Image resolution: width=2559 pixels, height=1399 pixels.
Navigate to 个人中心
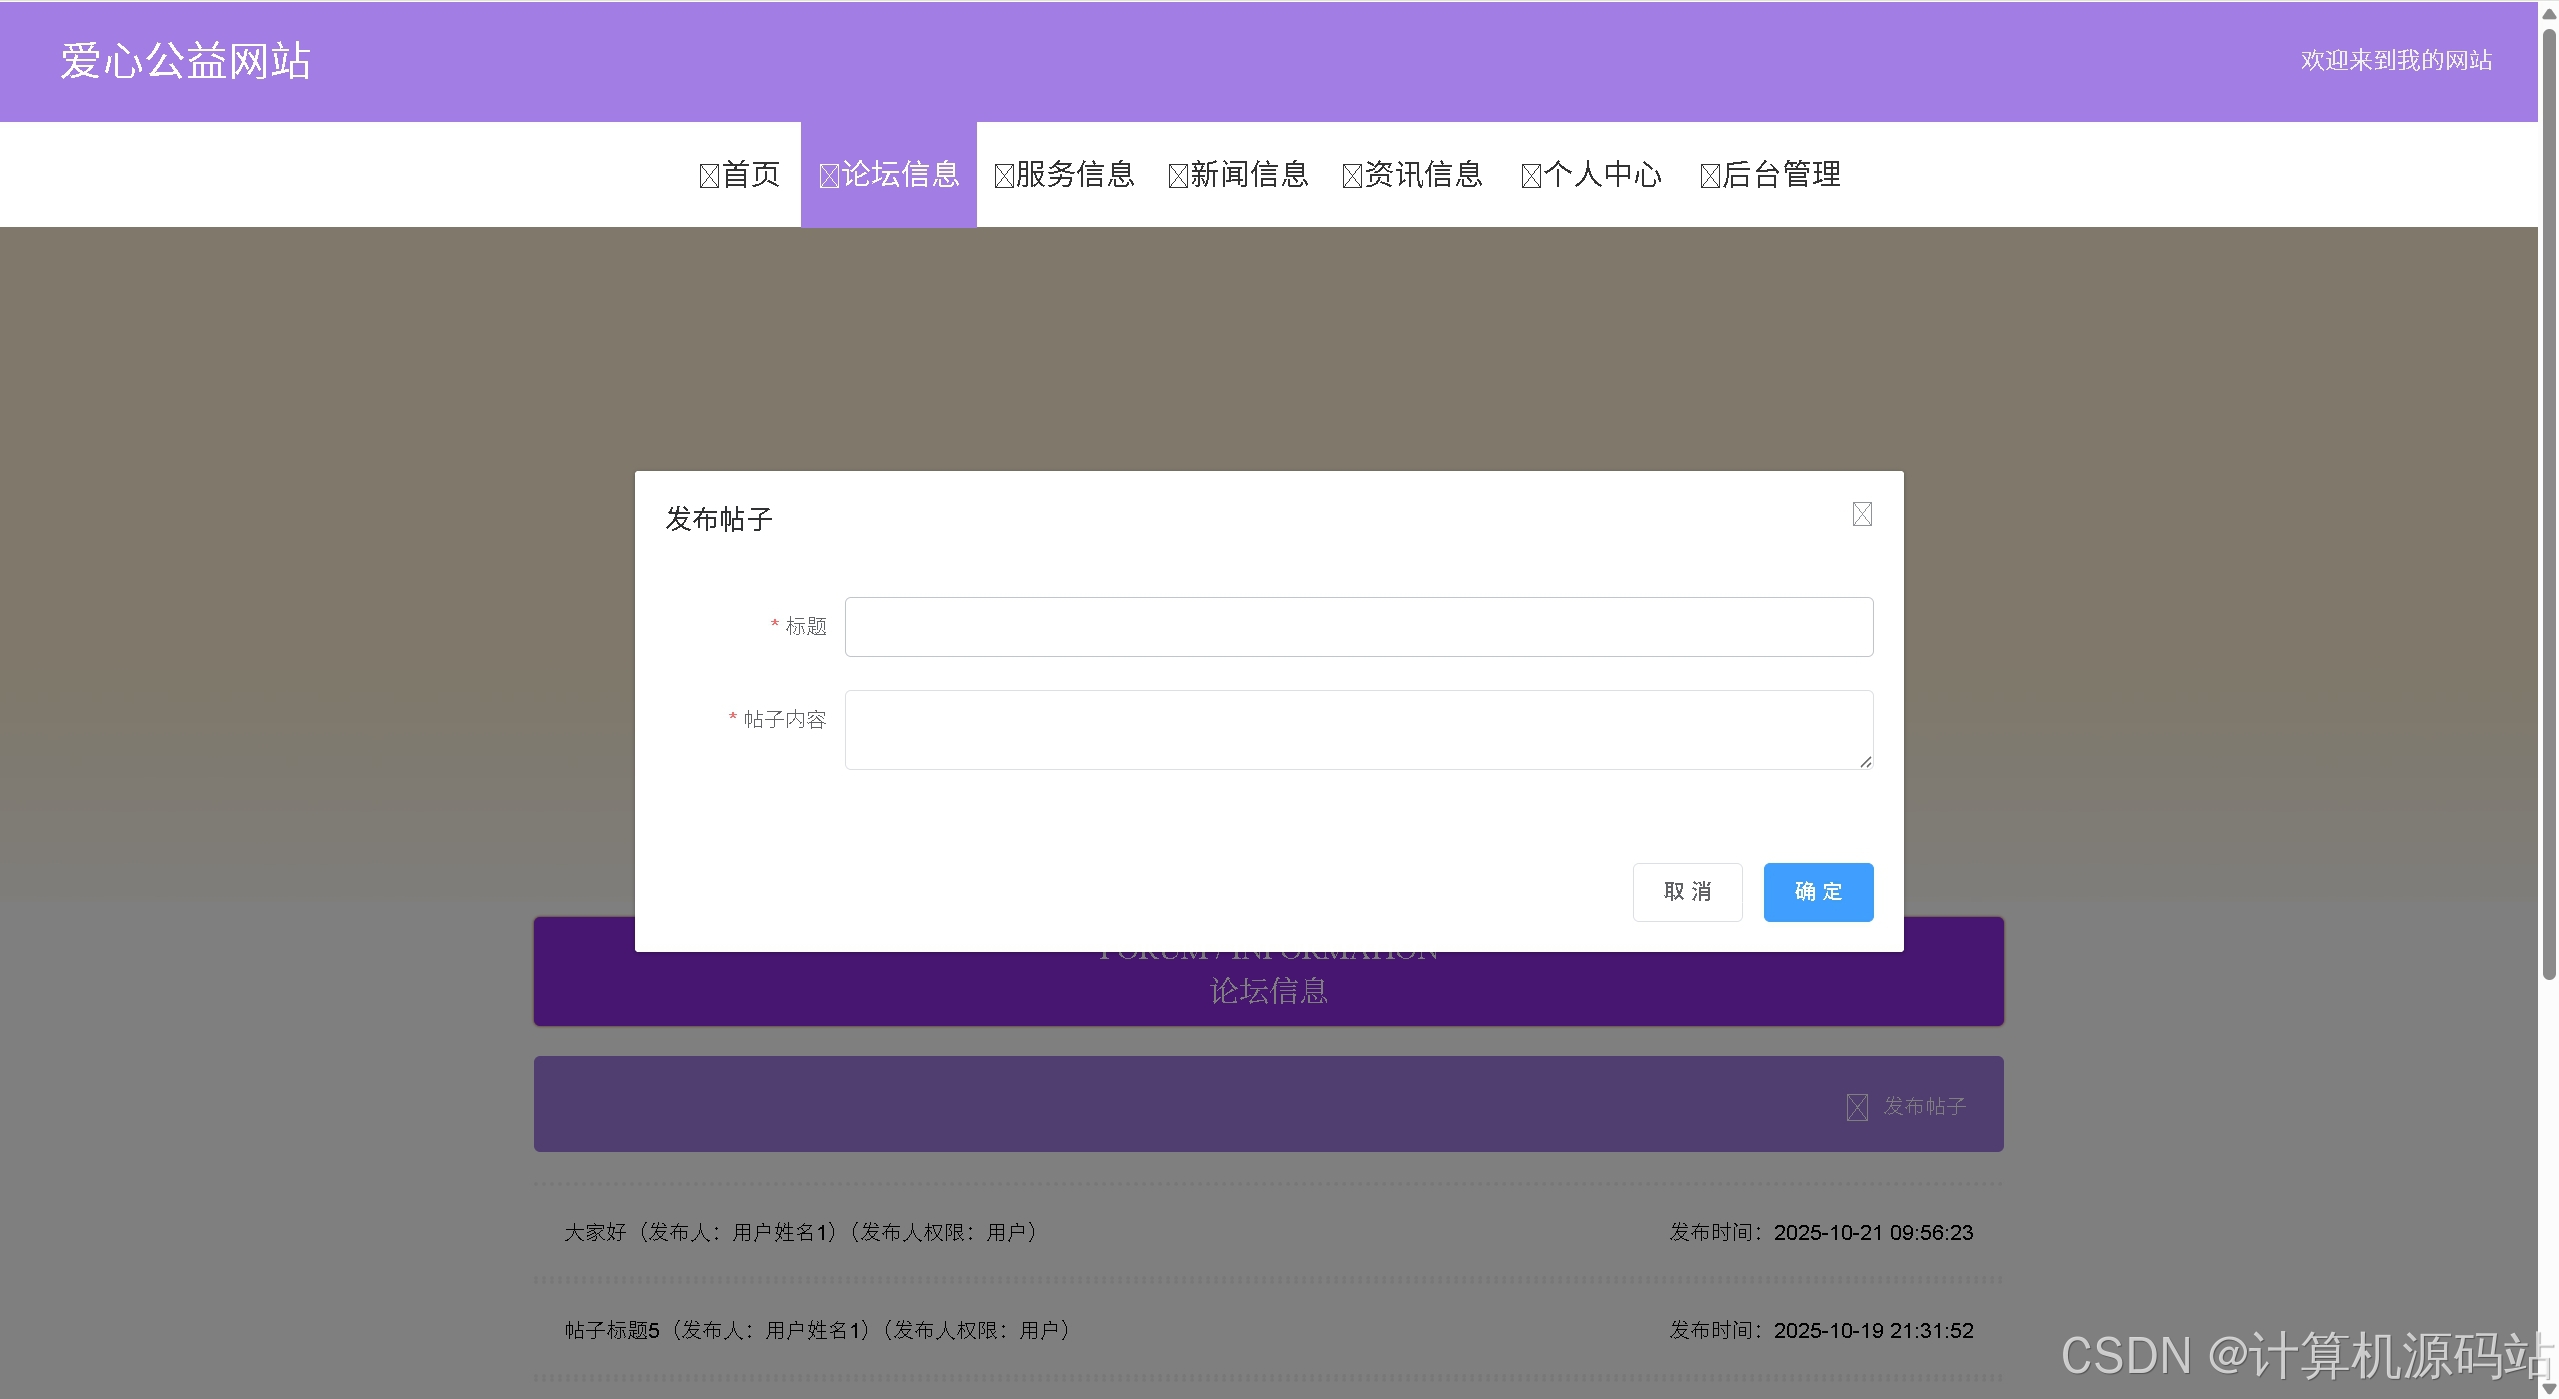point(1602,175)
